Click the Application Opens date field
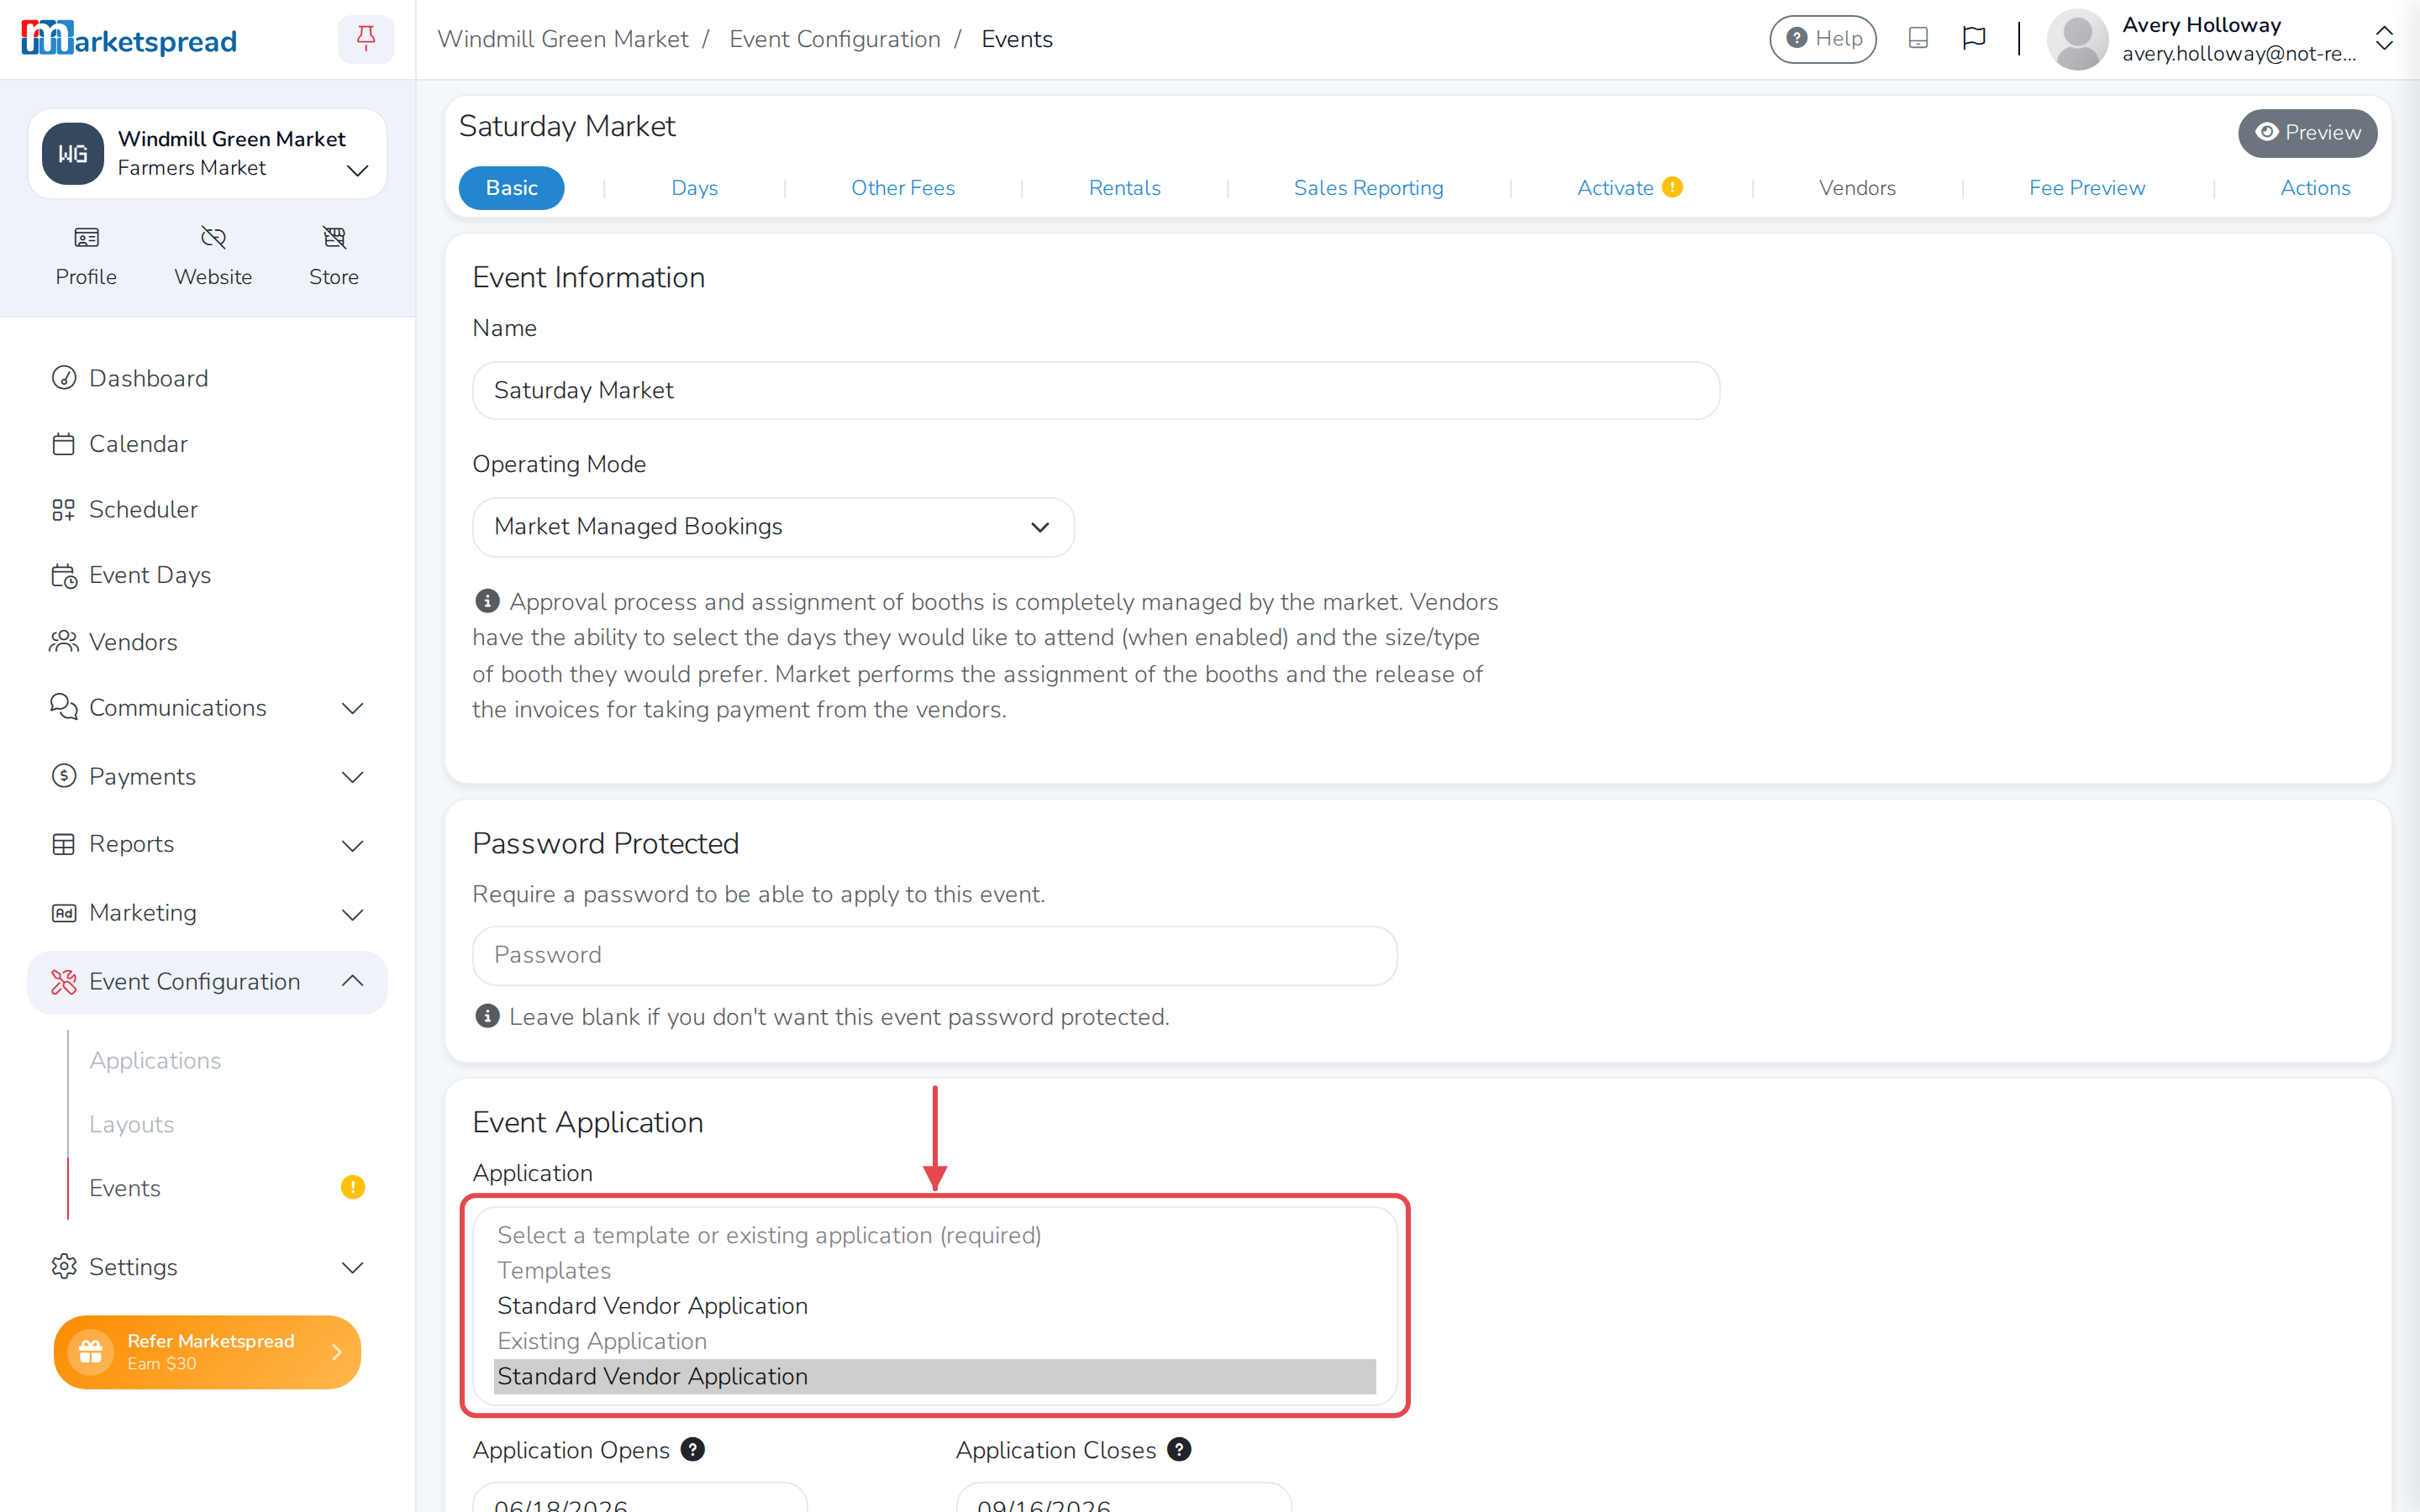This screenshot has height=1512, width=2420. click(x=640, y=1498)
